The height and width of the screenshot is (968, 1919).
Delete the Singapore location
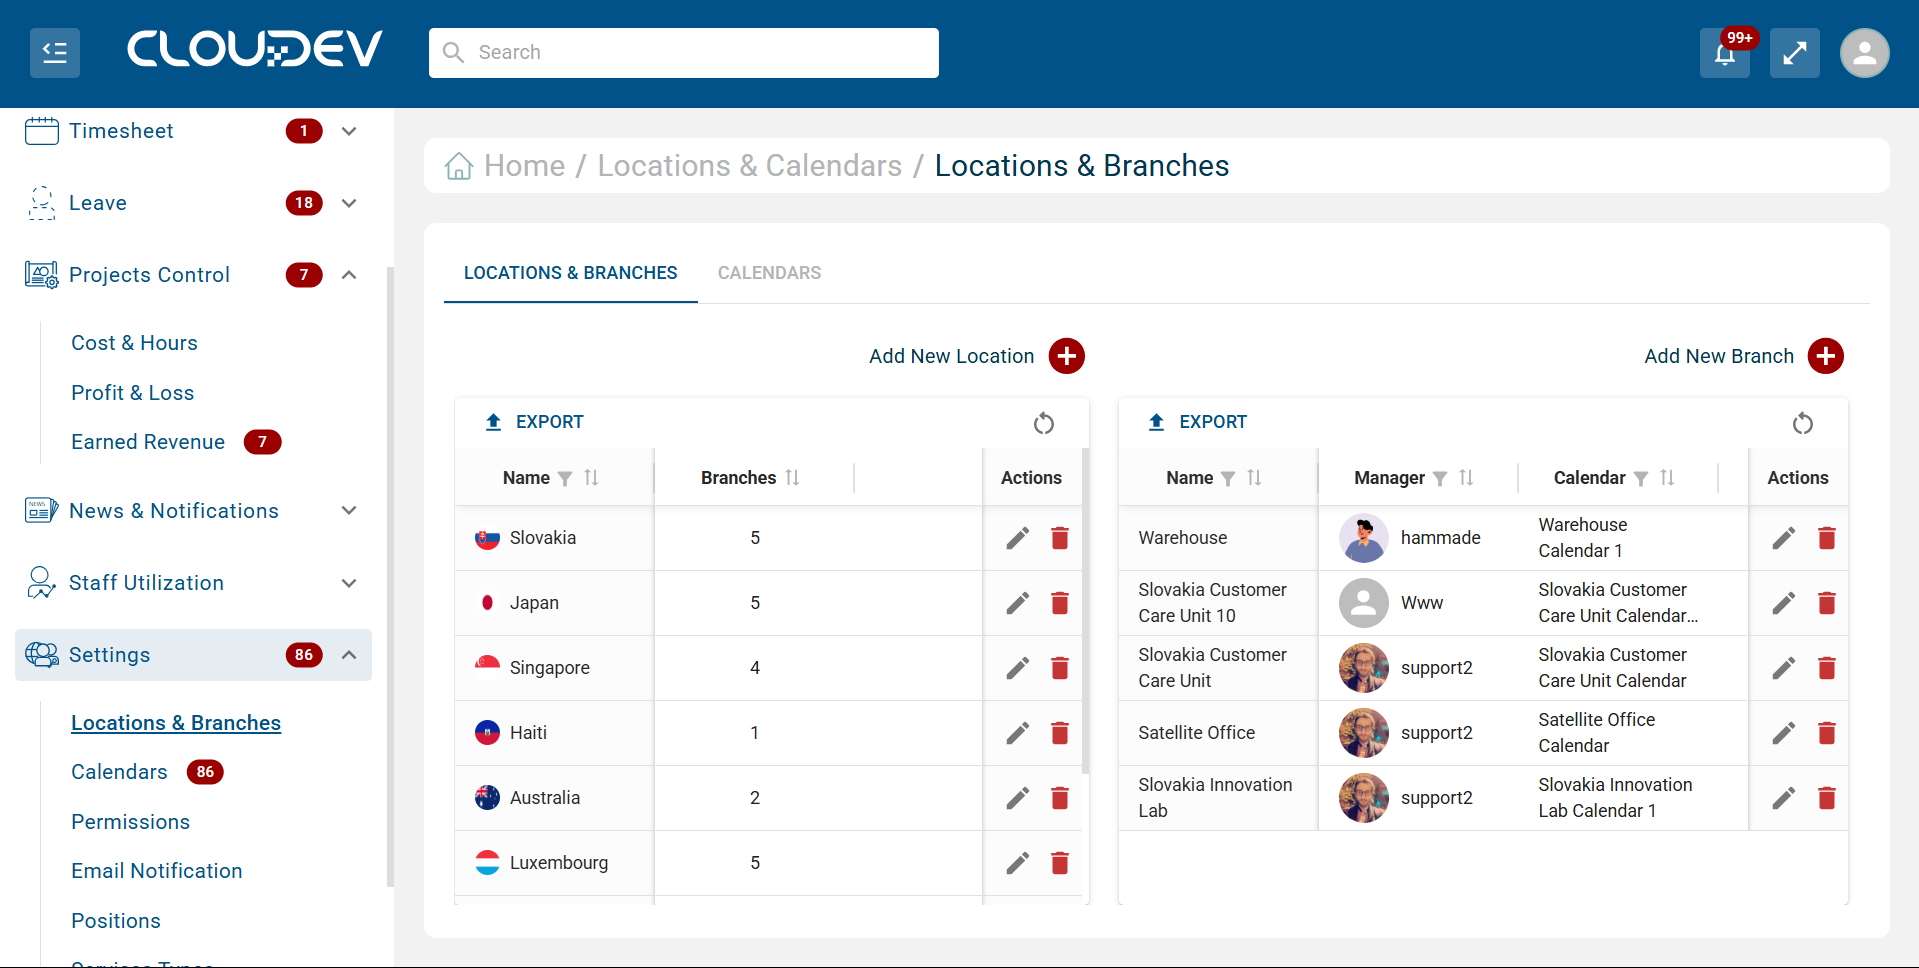[1060, 668]
